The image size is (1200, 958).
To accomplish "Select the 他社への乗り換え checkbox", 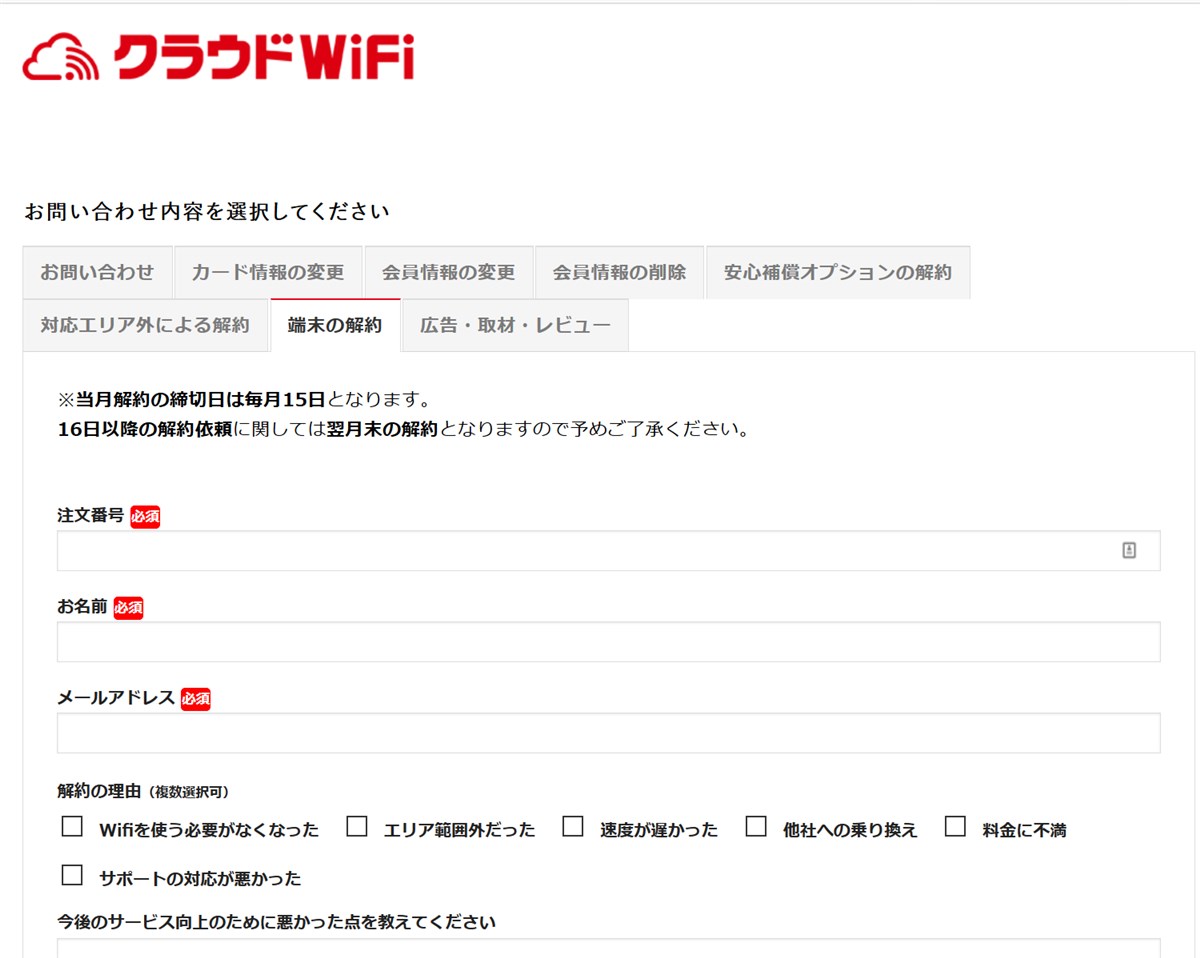I will (x=756, y=827).
